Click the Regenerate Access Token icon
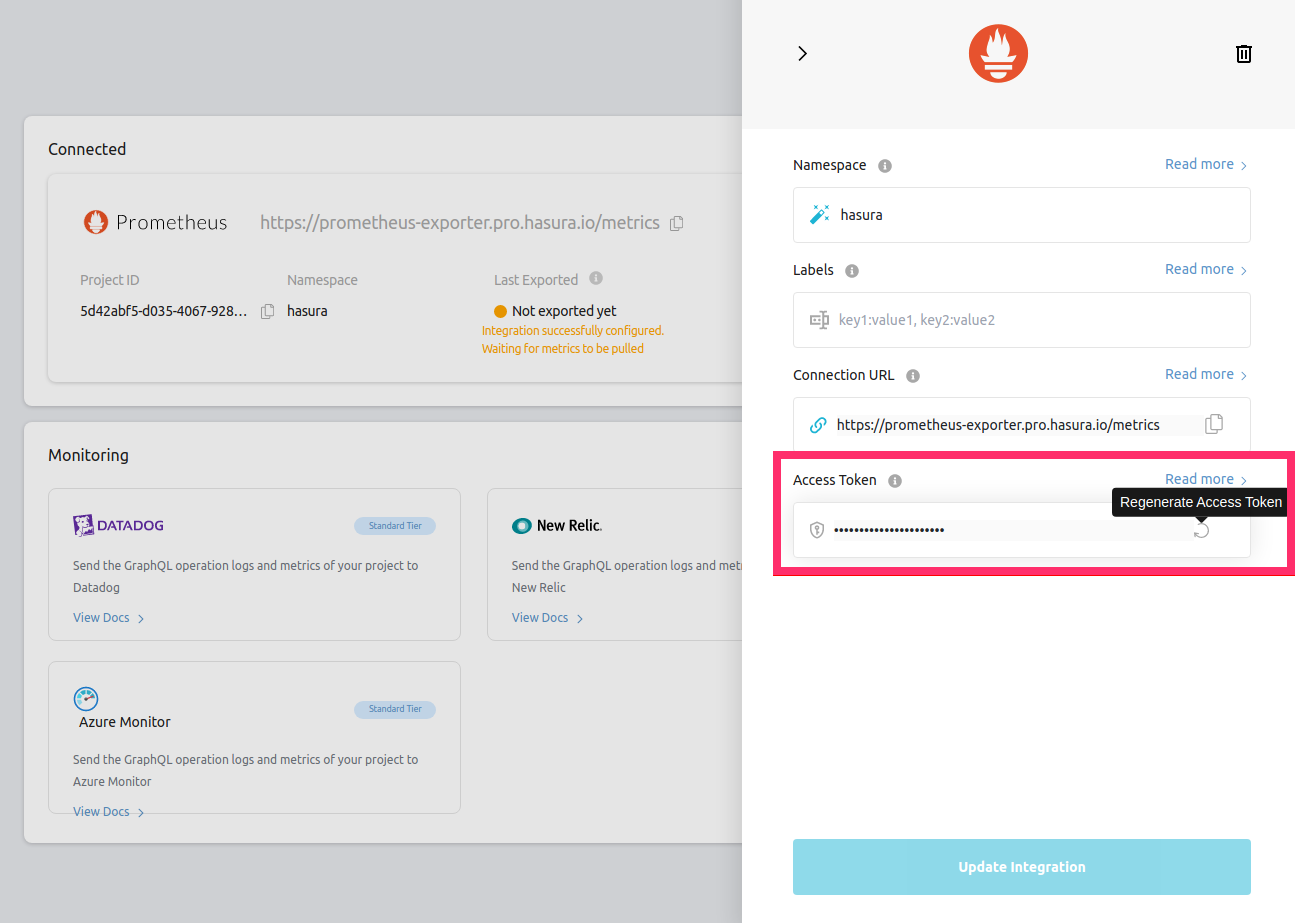 pyautogui.click(x=1203, y=530)
